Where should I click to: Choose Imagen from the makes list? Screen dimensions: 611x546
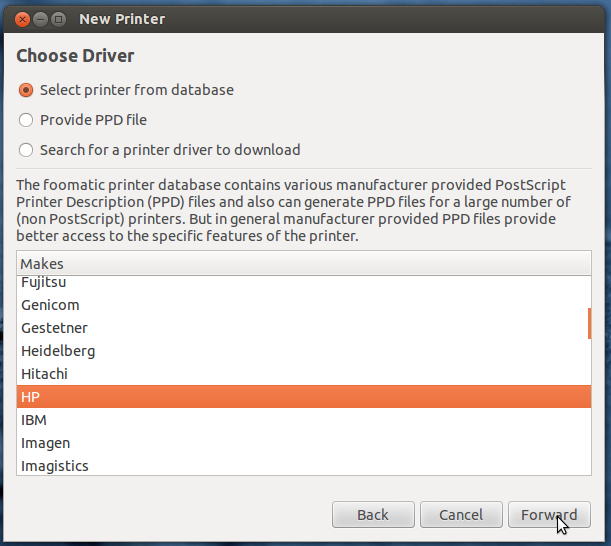coord(304,443)
